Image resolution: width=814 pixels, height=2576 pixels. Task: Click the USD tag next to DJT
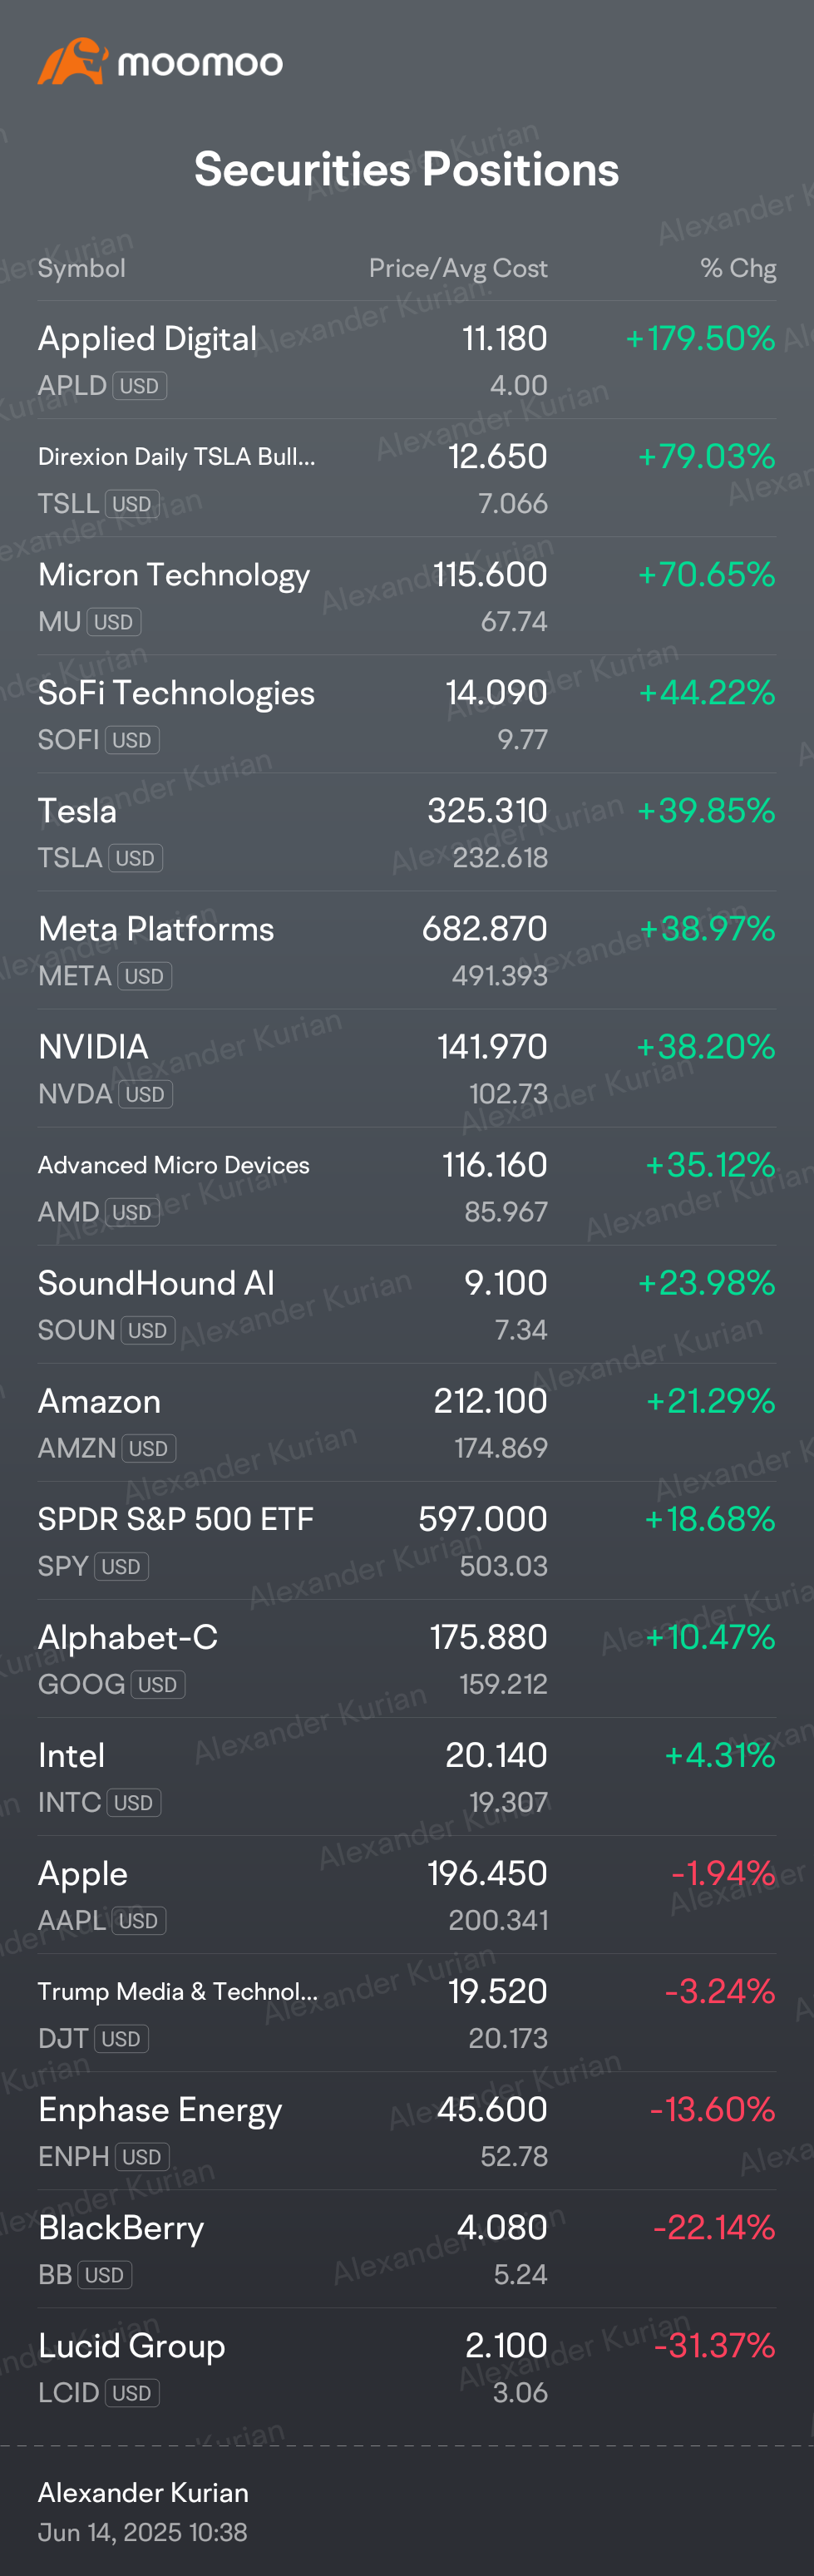pos(121,2038)
